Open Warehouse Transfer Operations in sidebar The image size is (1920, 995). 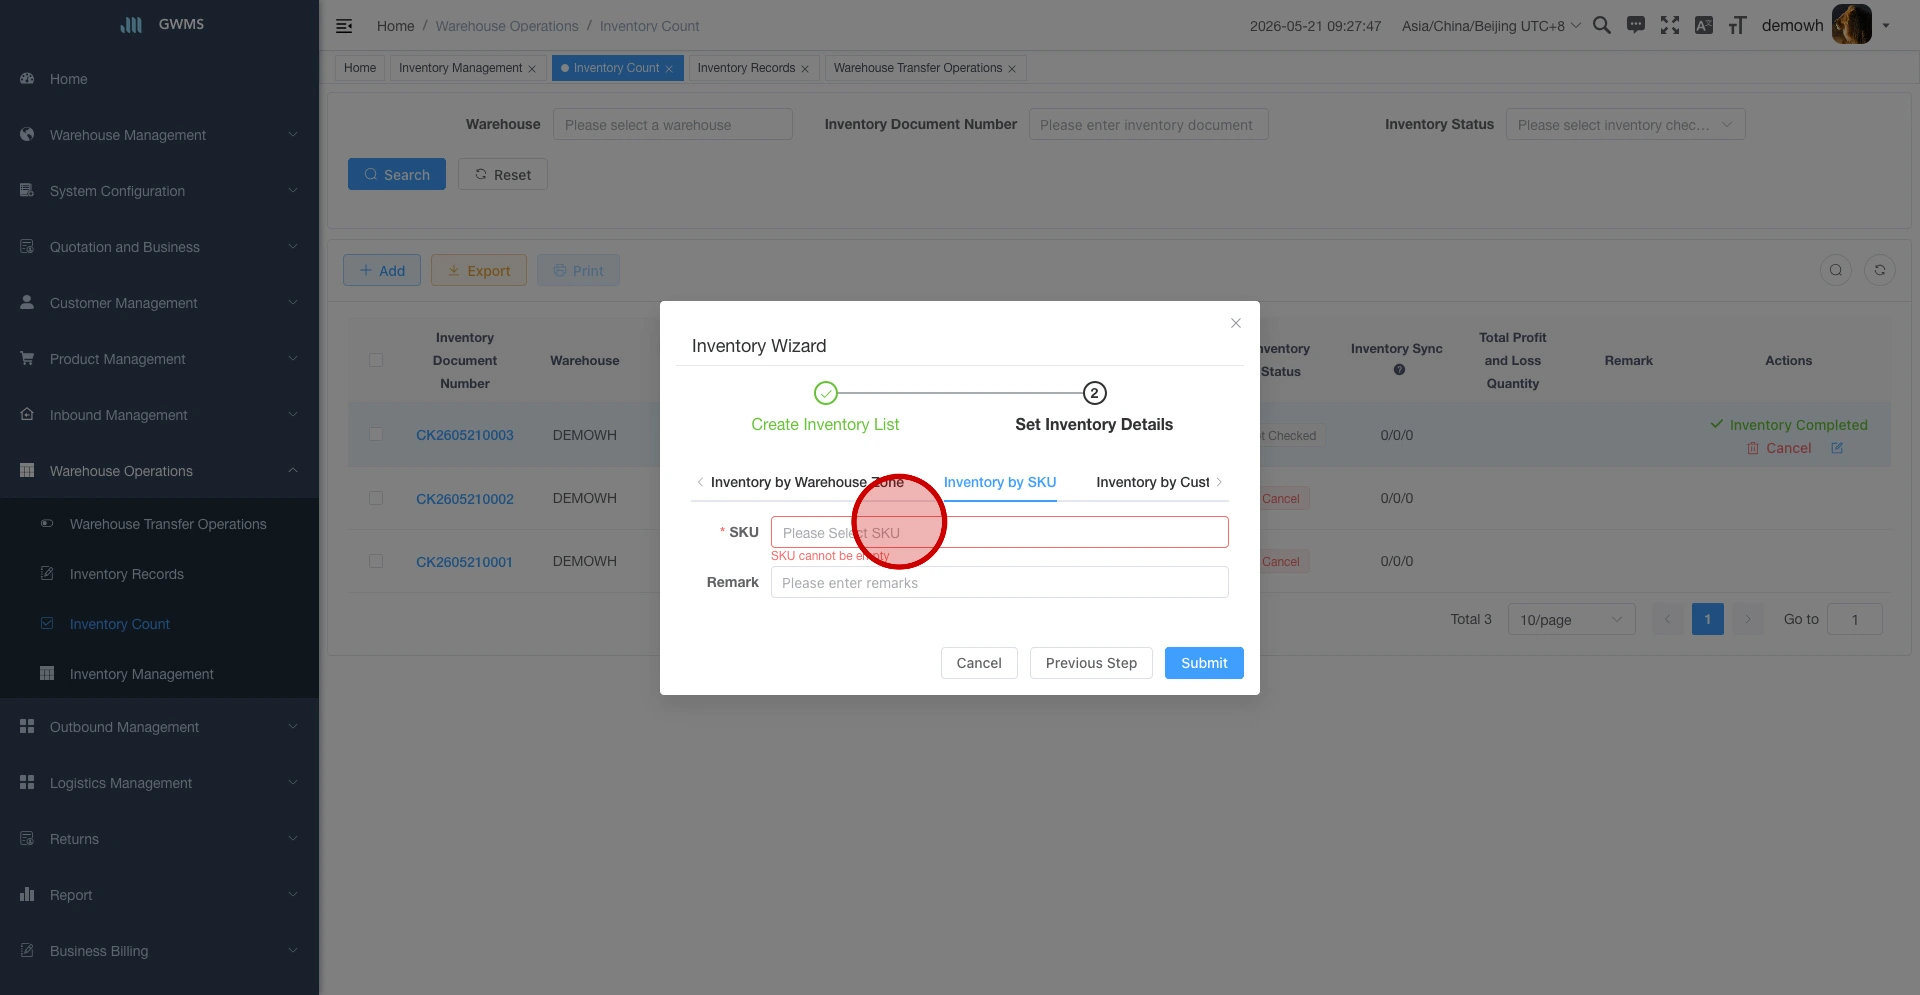(x=160, y=524)
